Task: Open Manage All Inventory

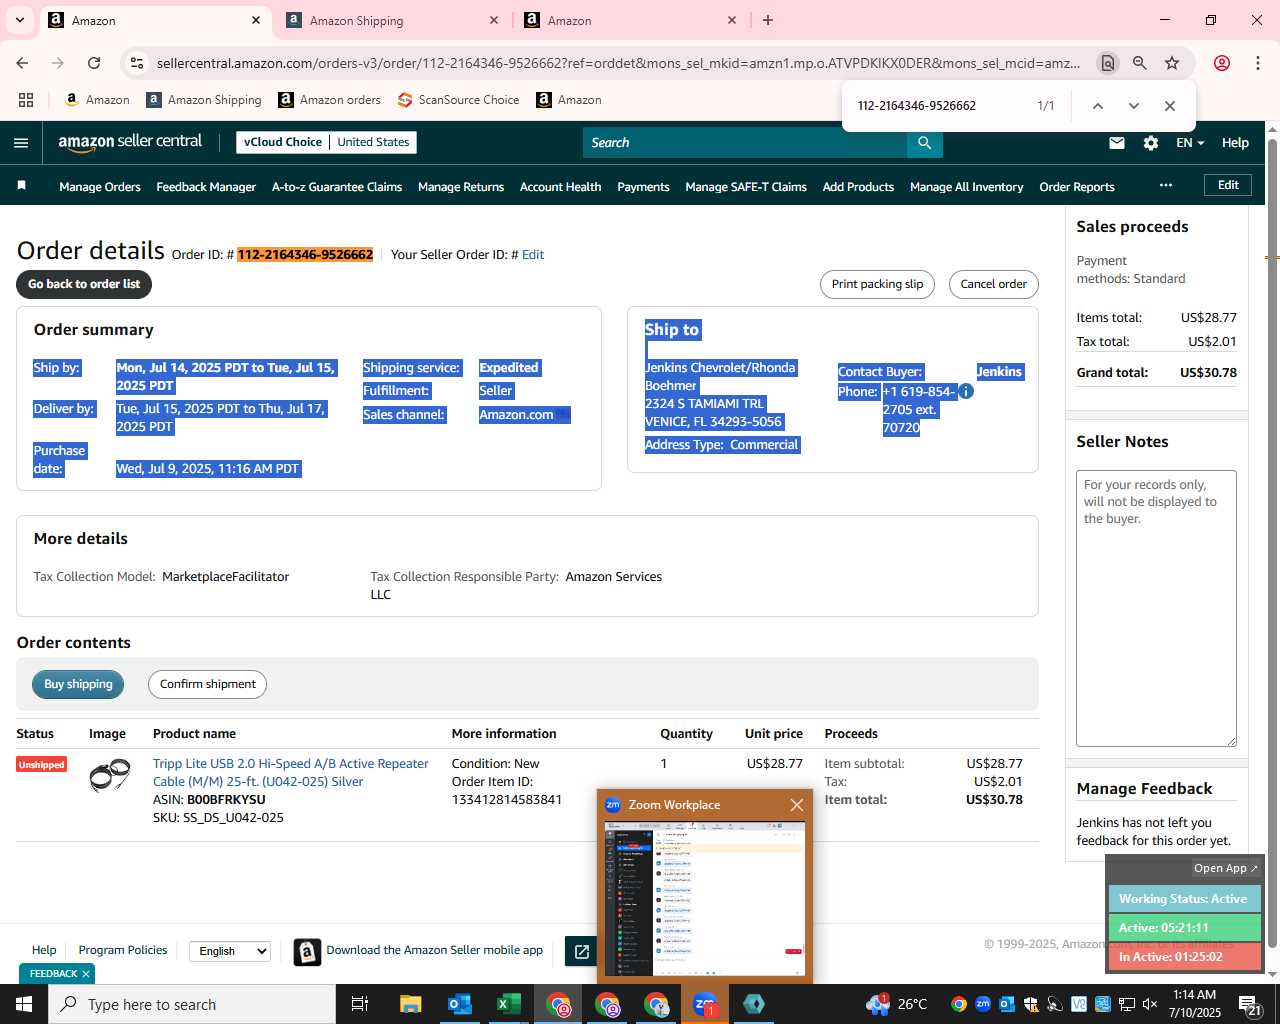Action: [966, 187]
